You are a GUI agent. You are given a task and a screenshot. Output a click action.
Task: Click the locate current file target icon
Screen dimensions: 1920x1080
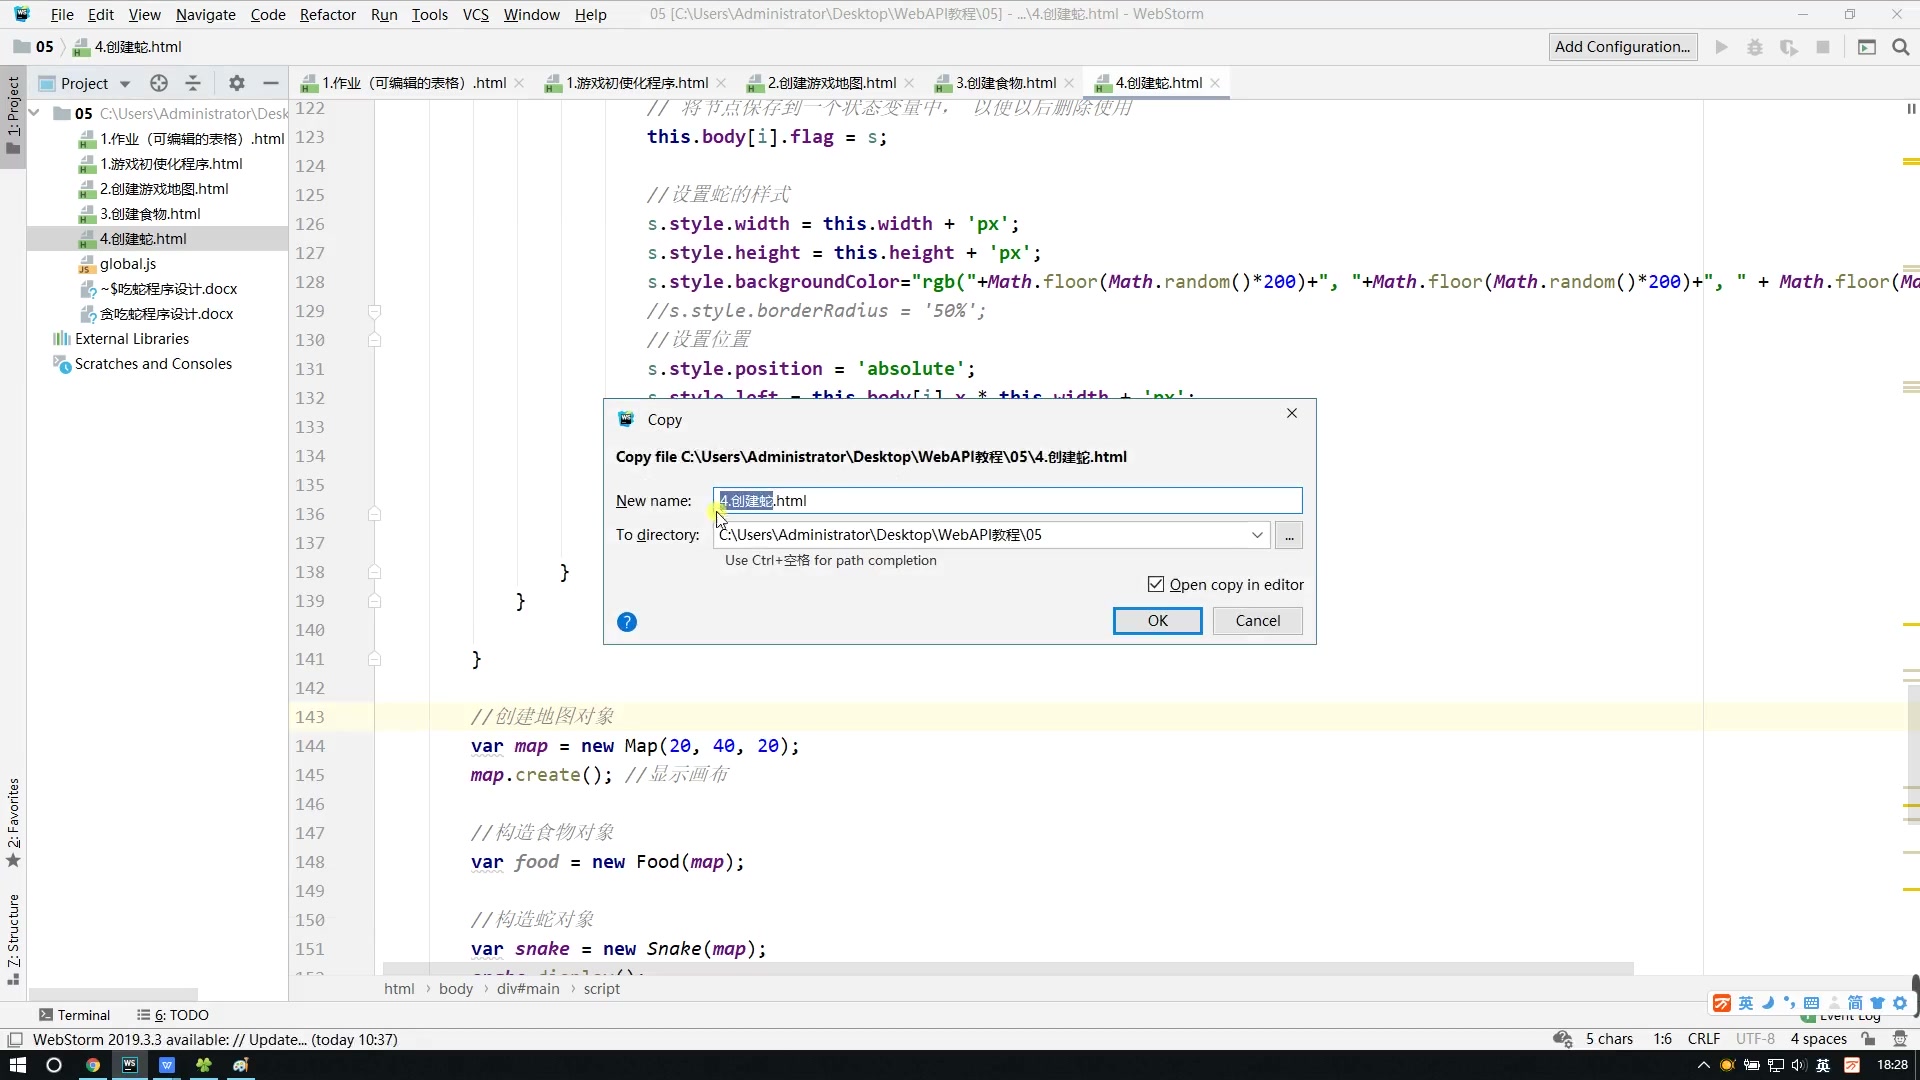point(158,83)
